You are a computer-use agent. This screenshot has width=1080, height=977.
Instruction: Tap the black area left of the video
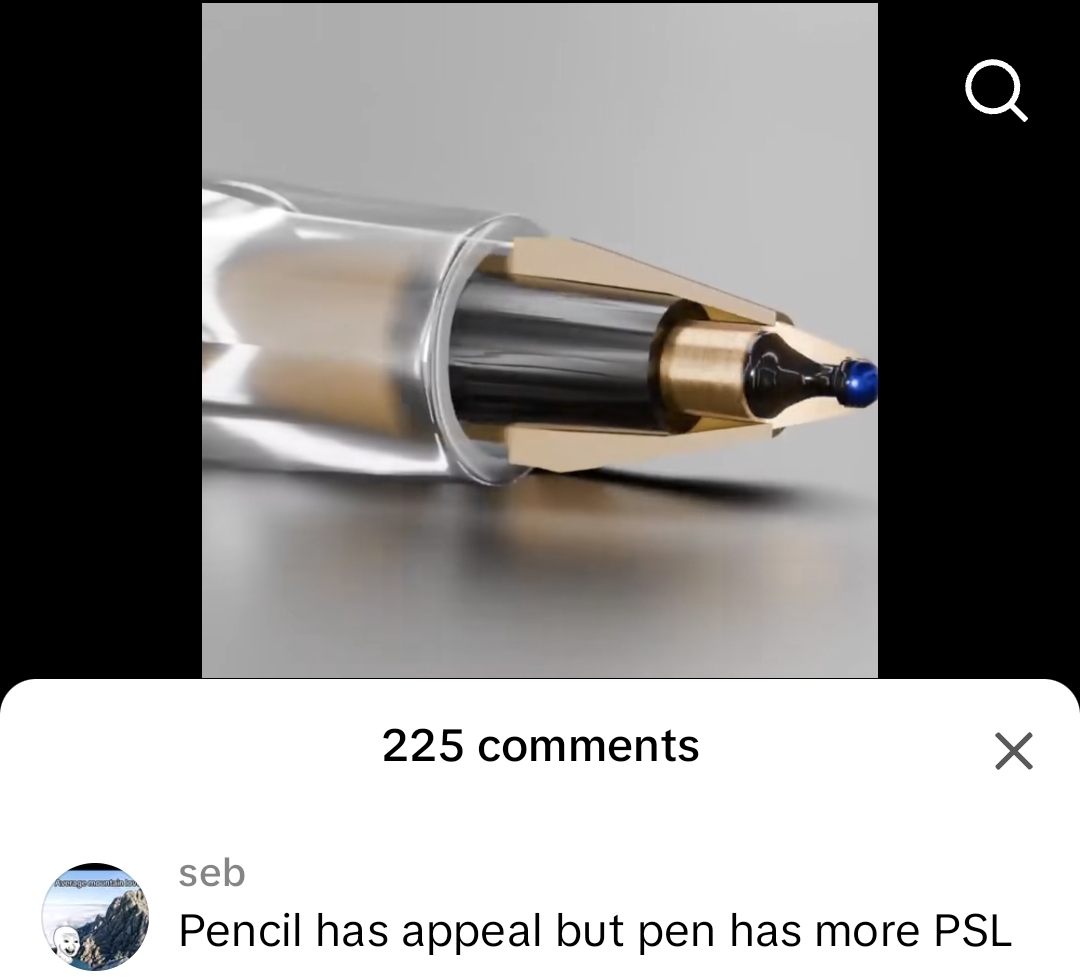[x=101, y=340]
